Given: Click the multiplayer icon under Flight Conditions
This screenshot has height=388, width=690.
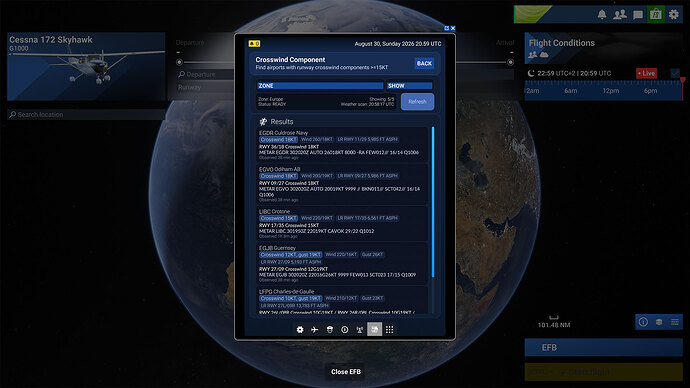Looking at the screenshot, I should click(x=532, y=55).
